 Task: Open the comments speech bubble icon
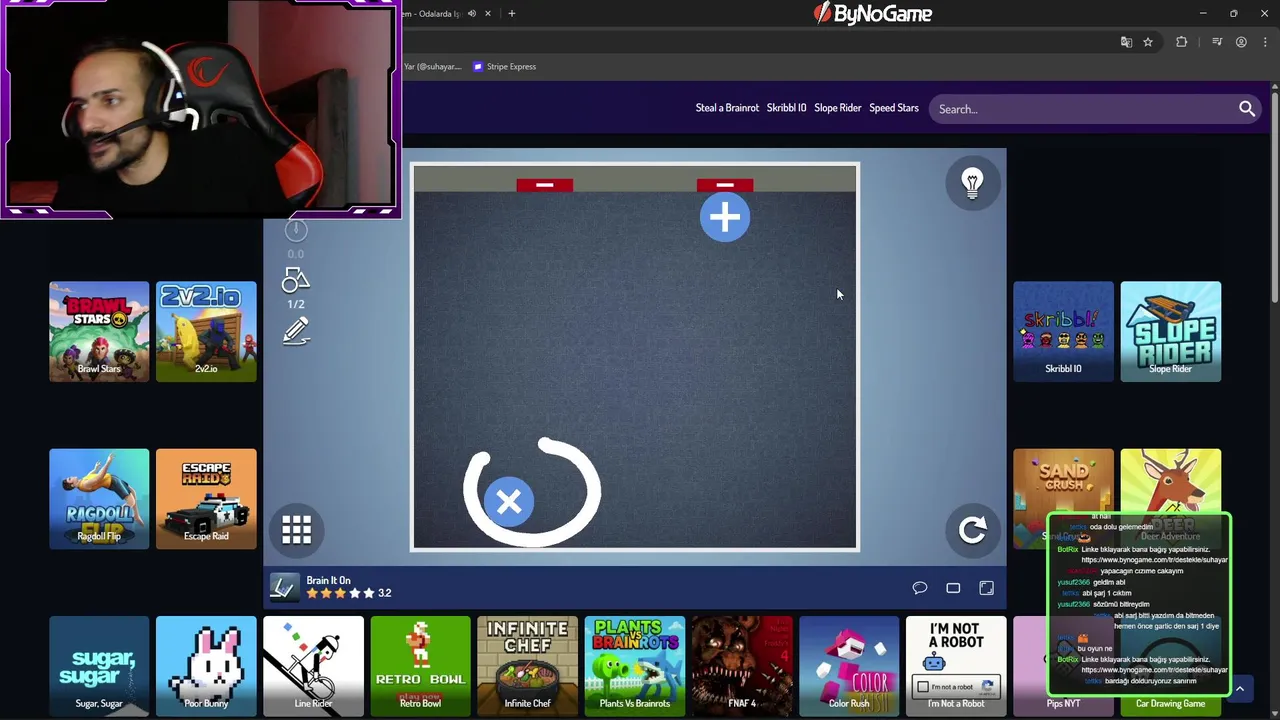920,588
